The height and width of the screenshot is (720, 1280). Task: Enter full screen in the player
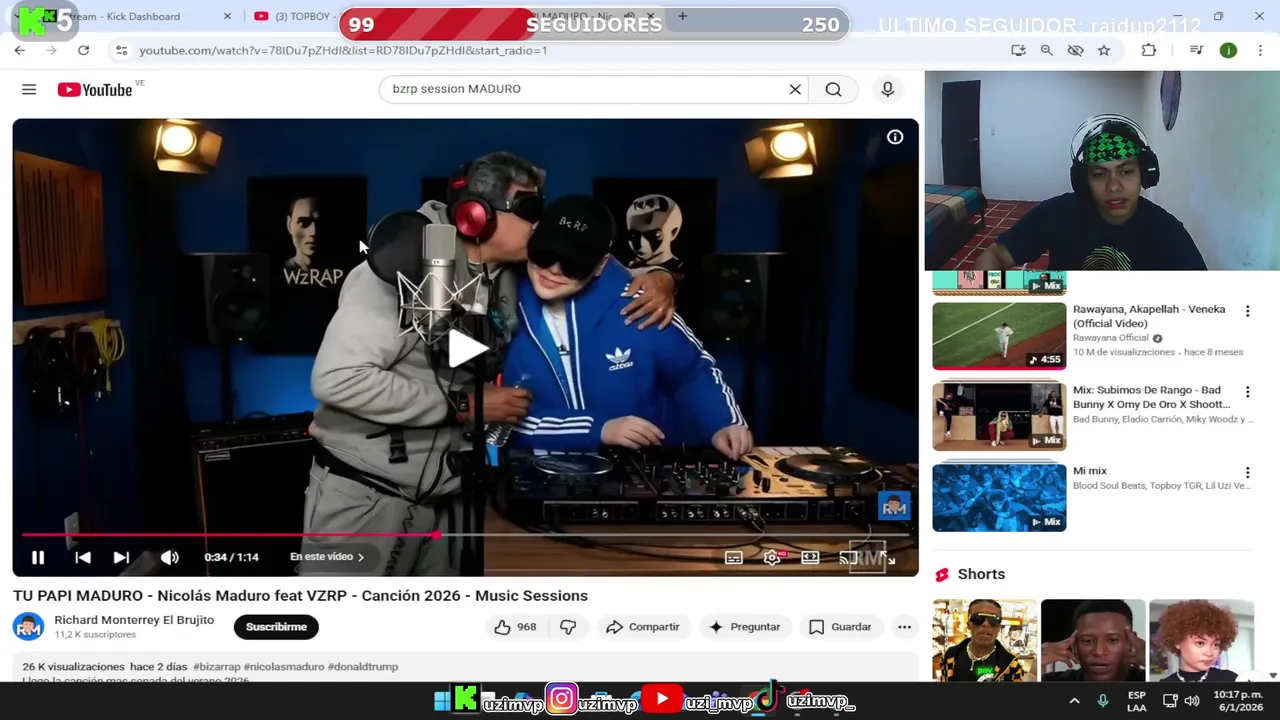coord(887,557)
